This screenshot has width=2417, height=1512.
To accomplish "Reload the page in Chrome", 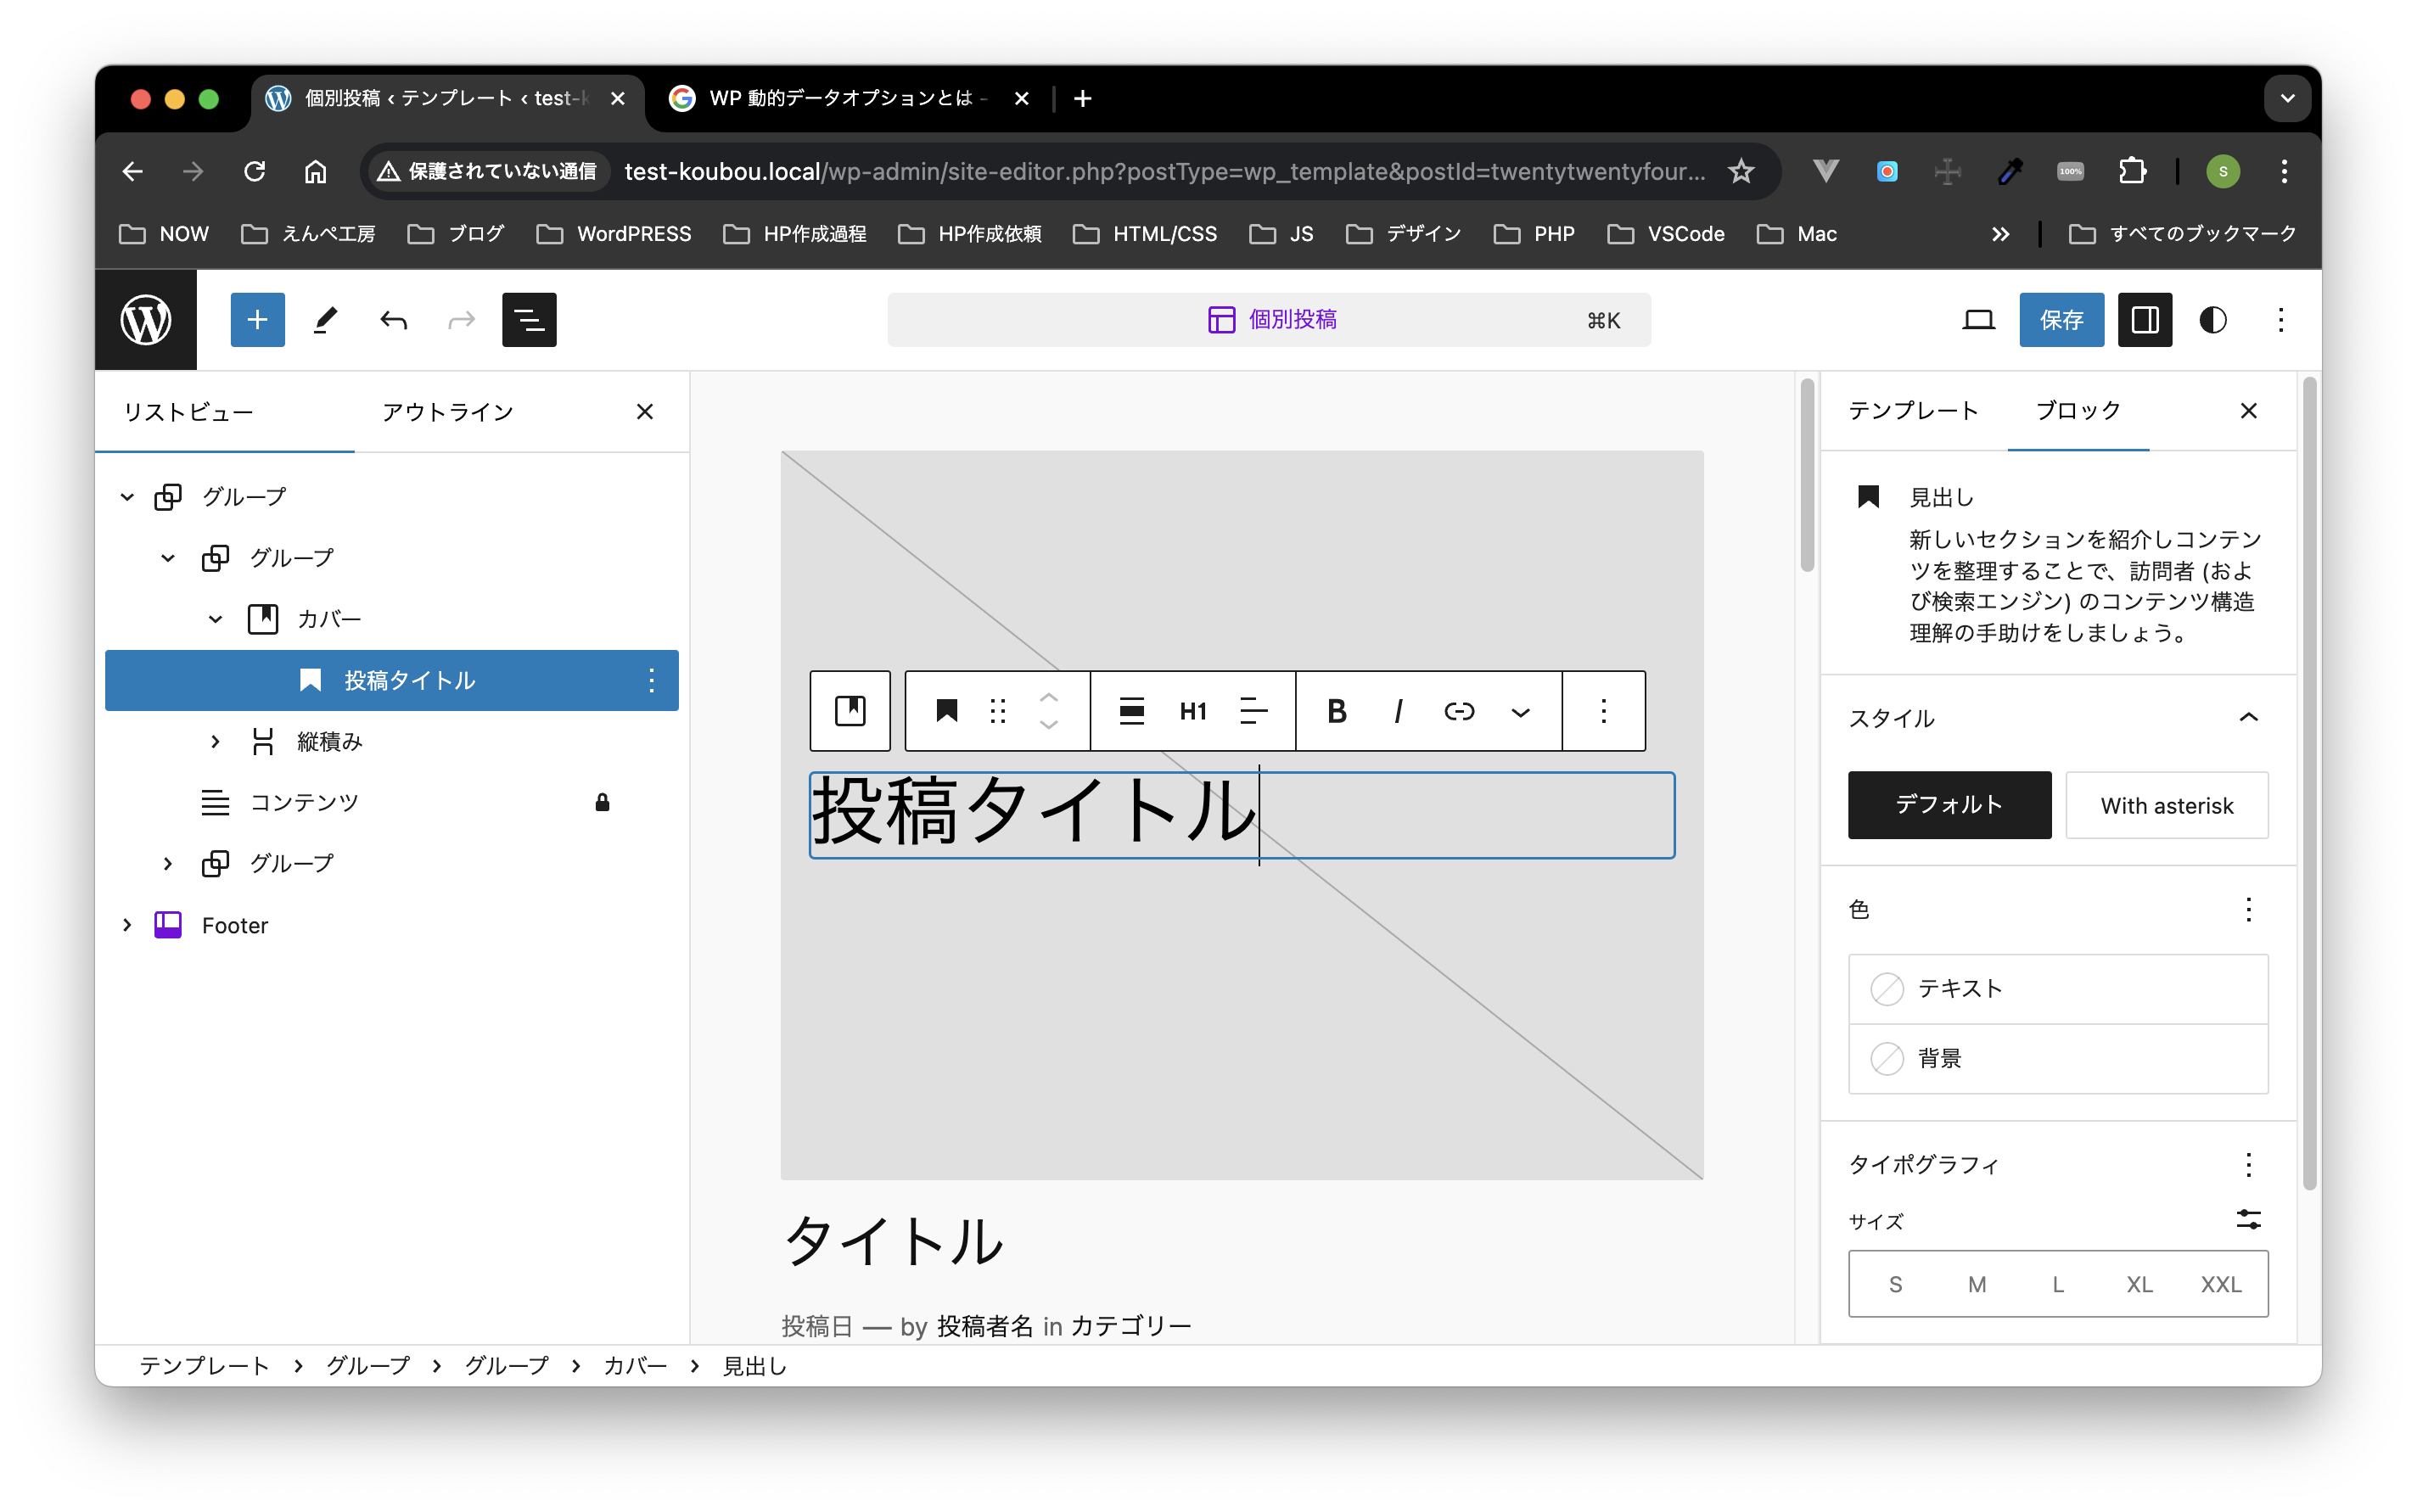I will pos(254,172).
